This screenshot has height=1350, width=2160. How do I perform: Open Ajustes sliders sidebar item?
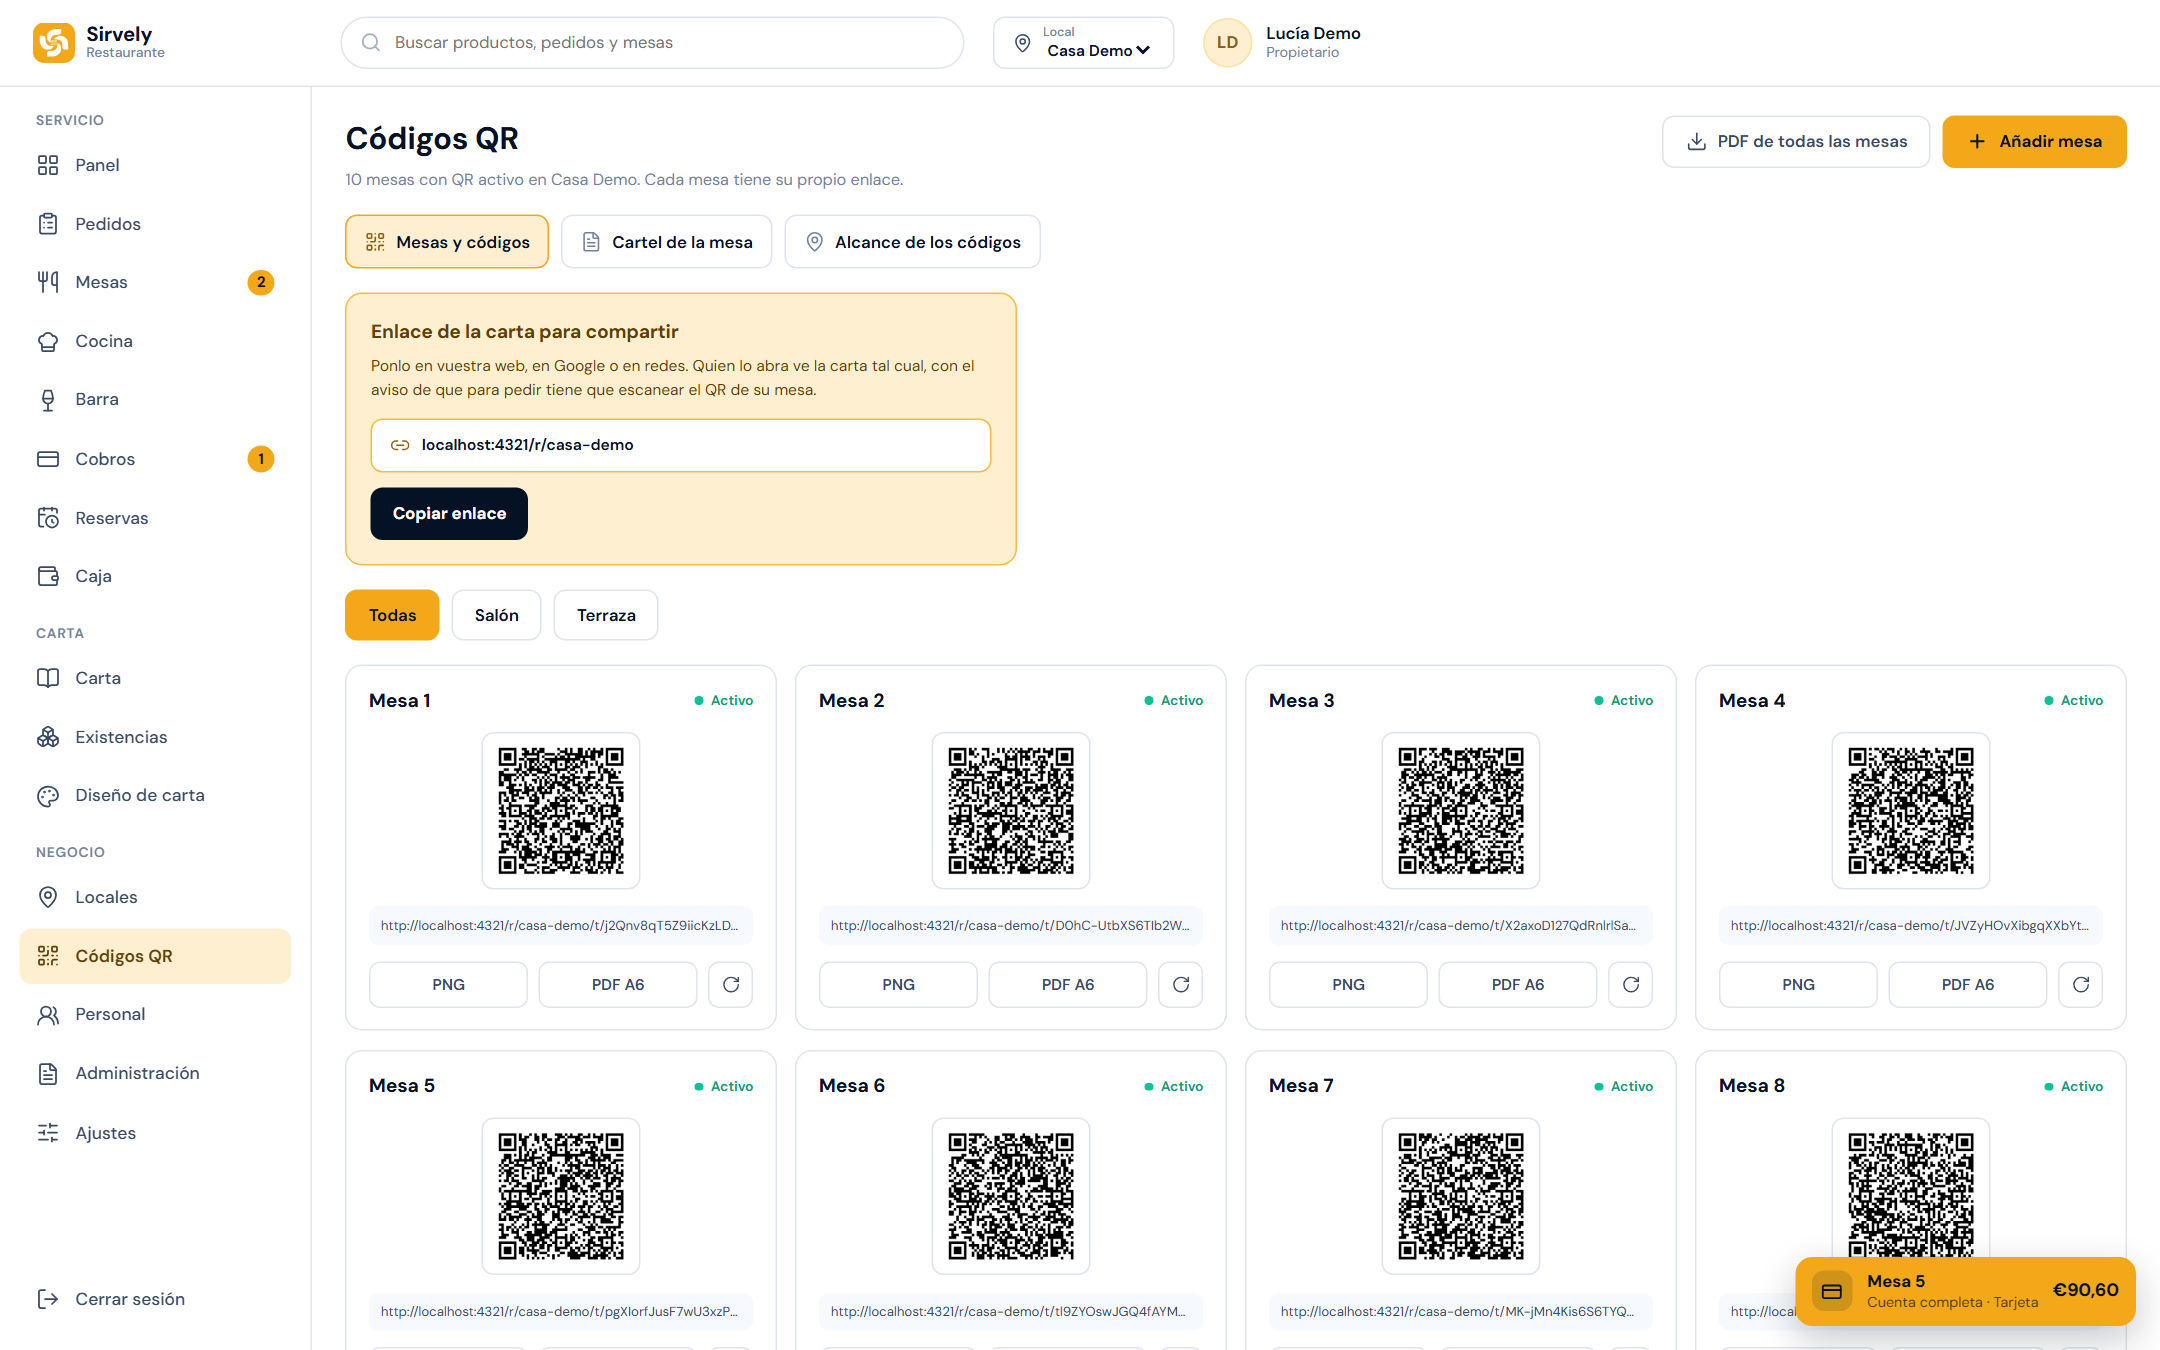click(155, 1133)
